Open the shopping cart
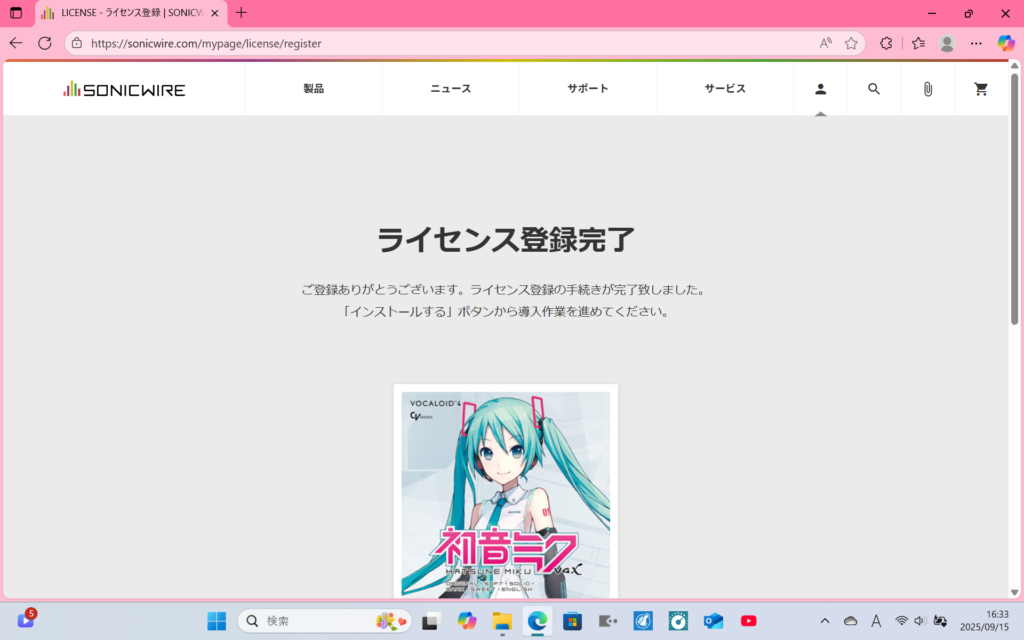This screenshot has height=640, width=1024. tap(981, 89)
